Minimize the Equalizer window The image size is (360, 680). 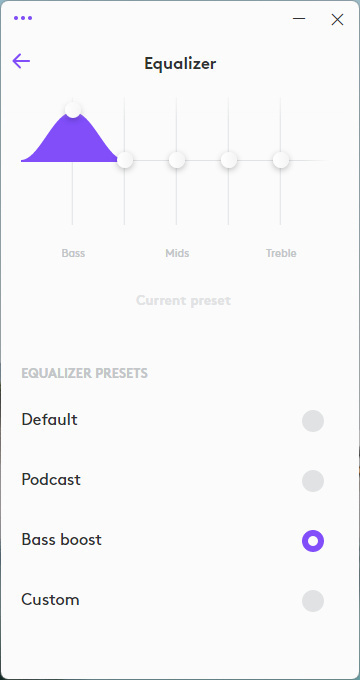299,19
